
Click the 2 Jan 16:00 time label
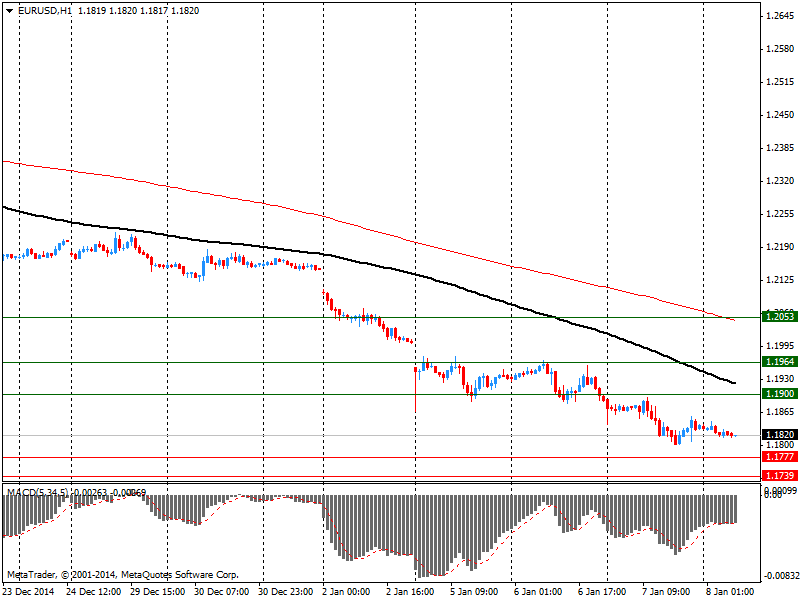(x=411, y=591)
